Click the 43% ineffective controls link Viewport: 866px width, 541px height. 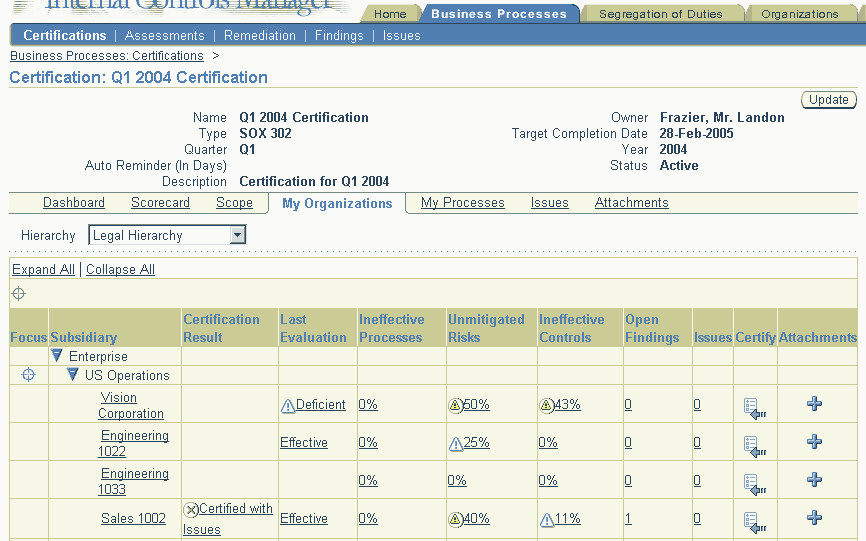pyautogui.click(x=567, y=405)
